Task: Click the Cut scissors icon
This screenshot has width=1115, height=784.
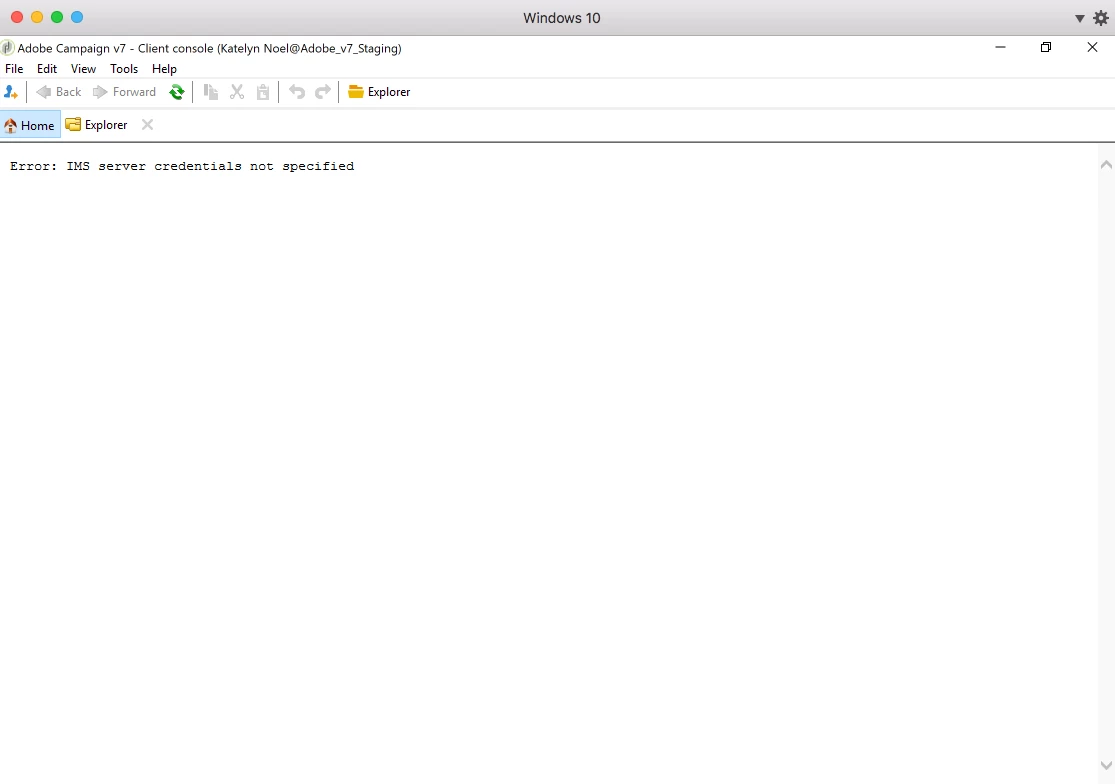Action: [x=237, y=92]
